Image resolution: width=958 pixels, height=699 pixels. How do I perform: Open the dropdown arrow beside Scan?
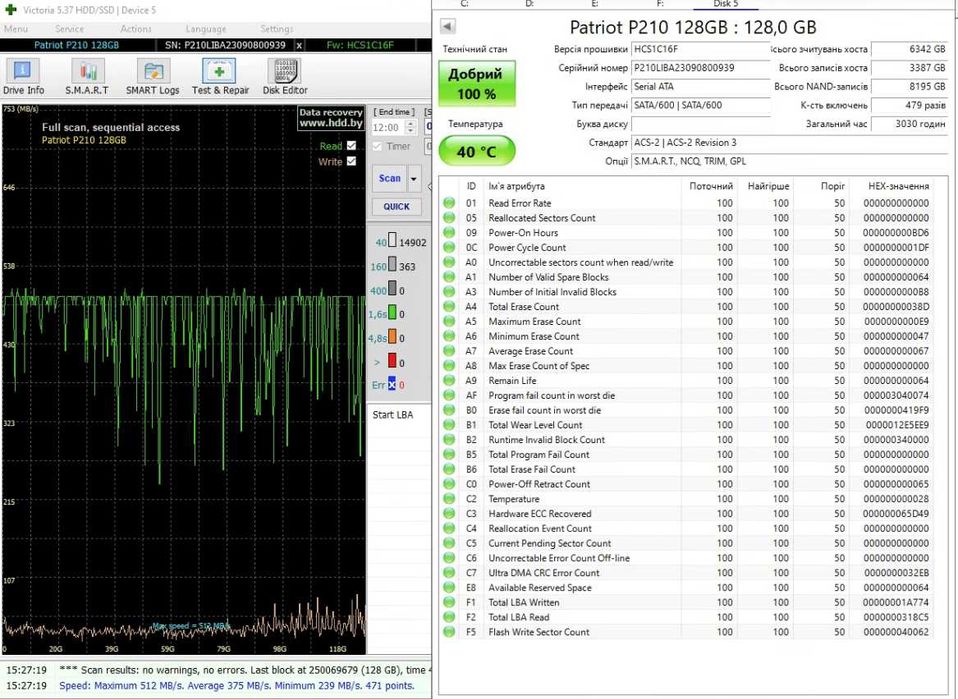tap(414, 178)
